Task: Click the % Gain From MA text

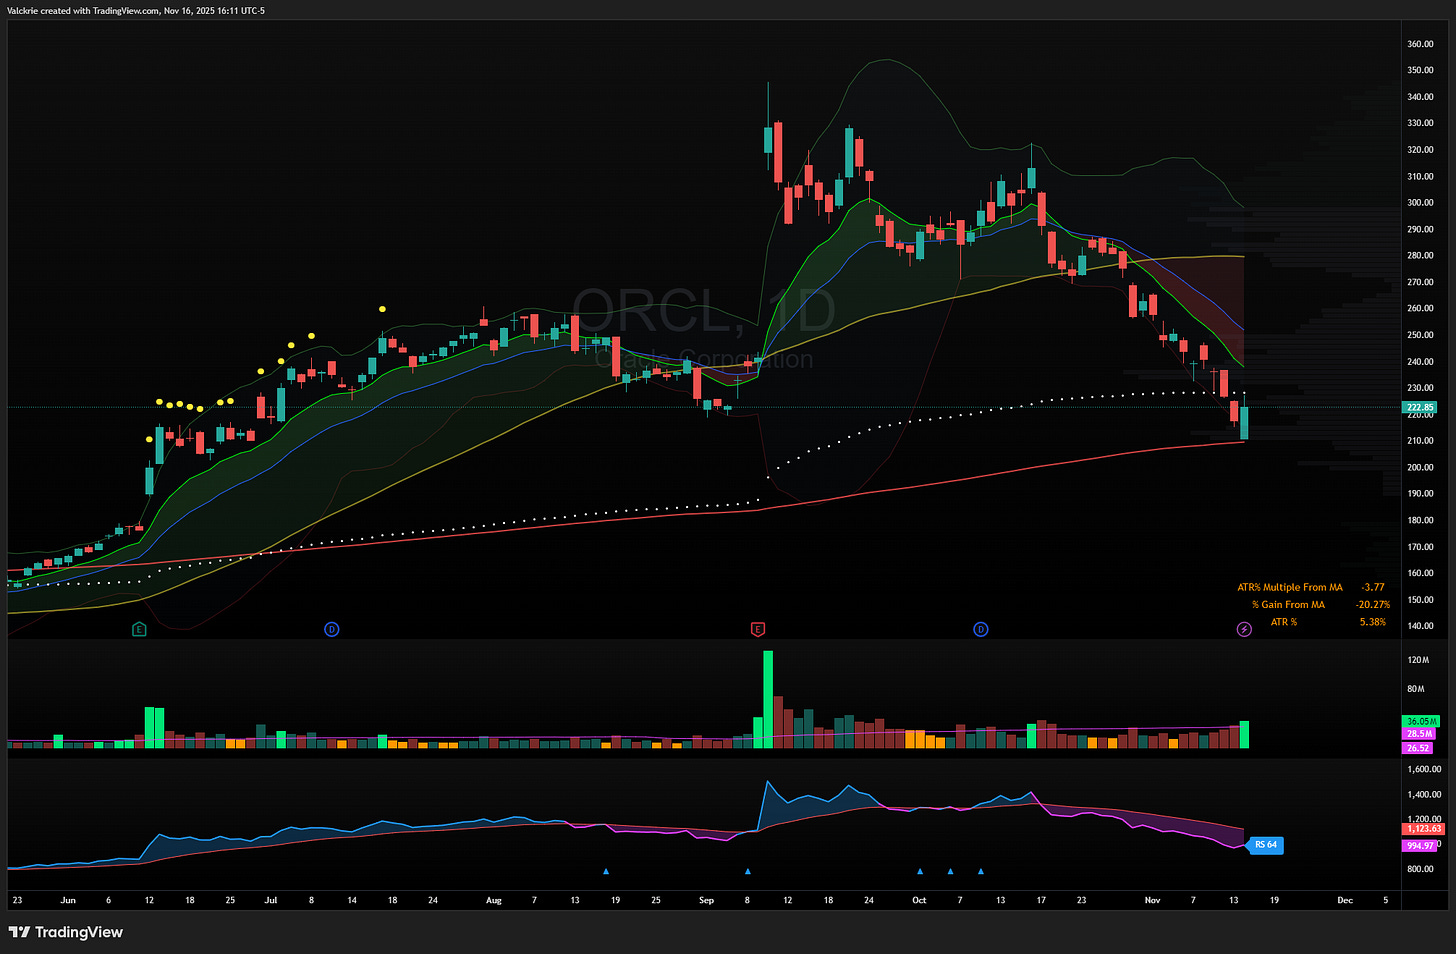Action: 1288,604
